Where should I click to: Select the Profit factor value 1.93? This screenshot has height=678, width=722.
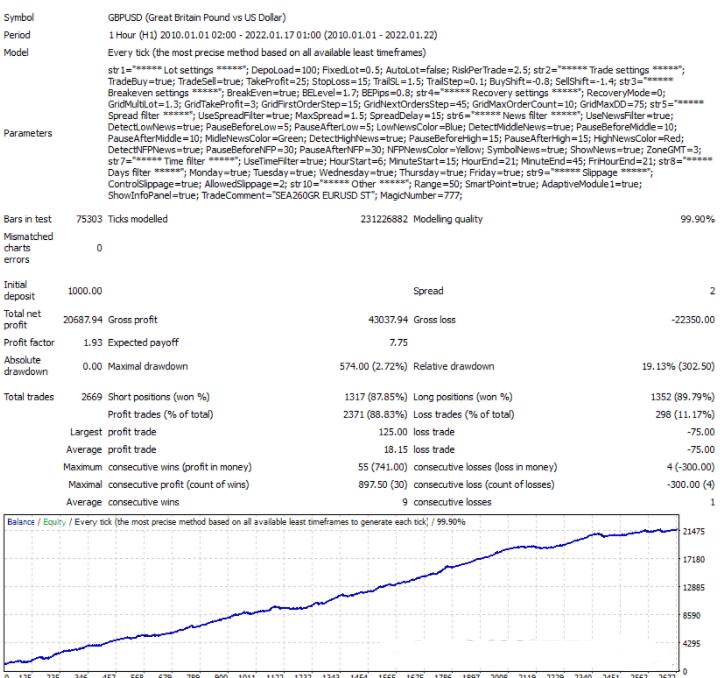92,342
